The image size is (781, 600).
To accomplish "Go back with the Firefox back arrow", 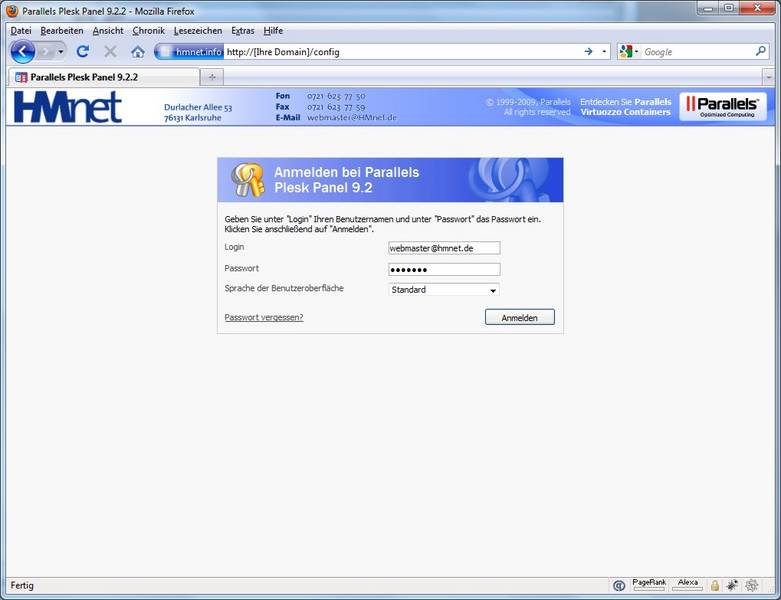I will tap(22, 52).
